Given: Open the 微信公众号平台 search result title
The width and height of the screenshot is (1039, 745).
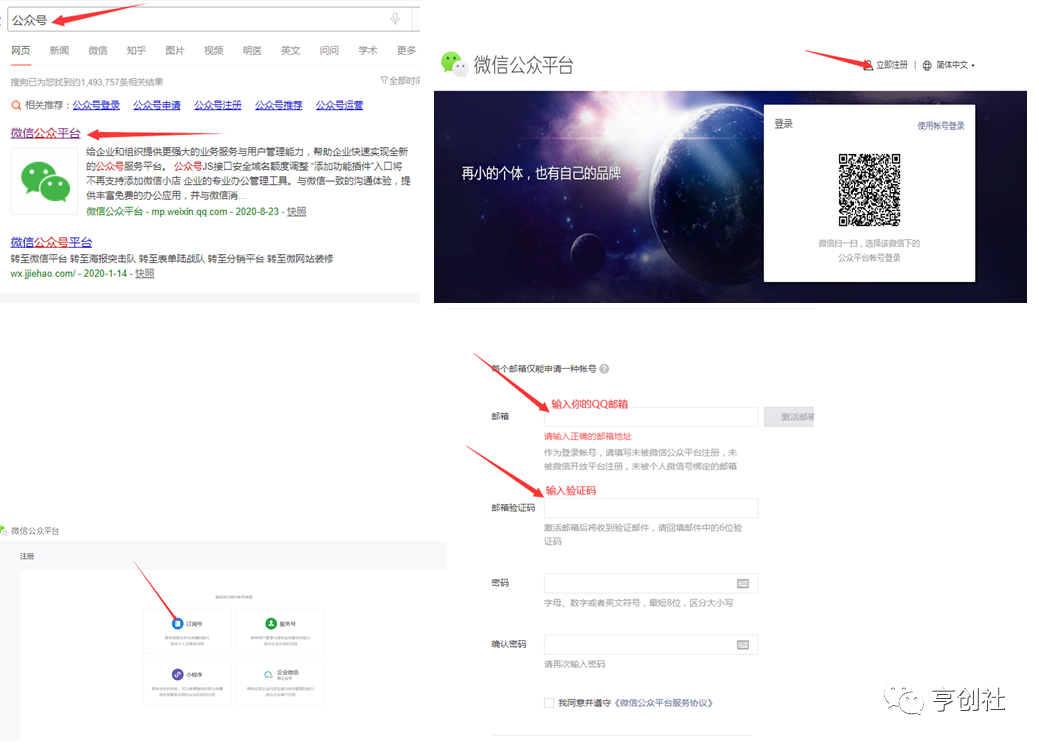Looking at the screenshot, I should point(51,243).
